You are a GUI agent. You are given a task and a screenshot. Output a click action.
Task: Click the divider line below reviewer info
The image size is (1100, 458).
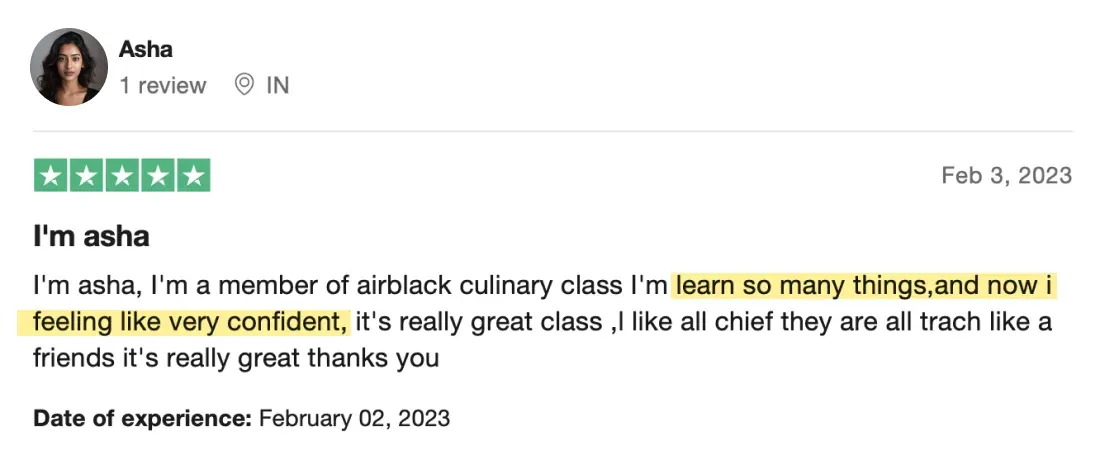click(x=553, y=131)
